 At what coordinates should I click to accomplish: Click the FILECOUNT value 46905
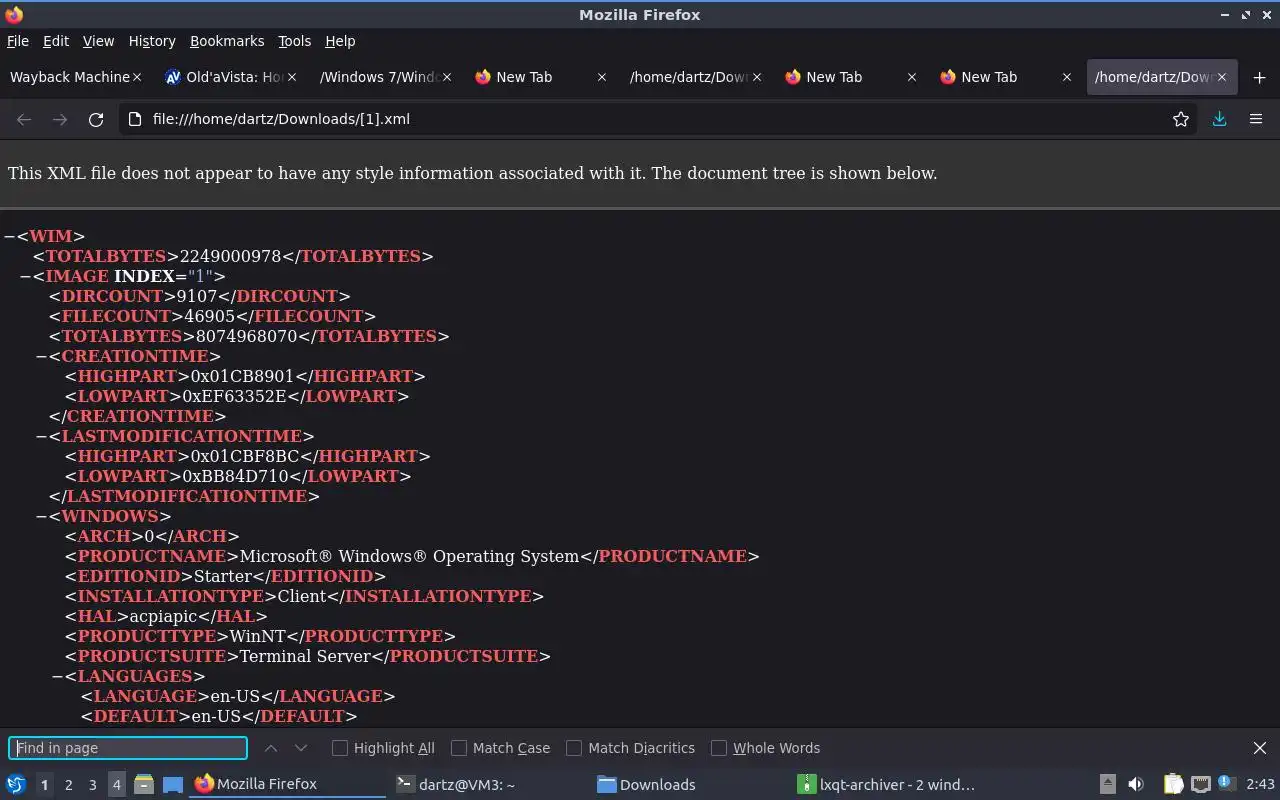209,316
